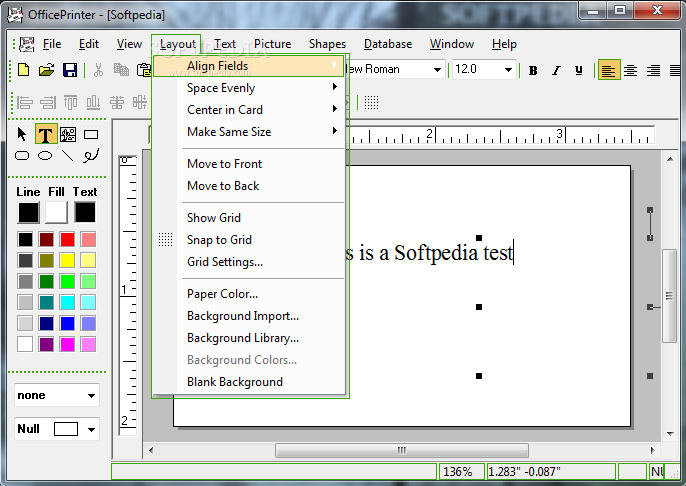
Task: Pick the bright red color swatch
Action: [x=67, y=240]
